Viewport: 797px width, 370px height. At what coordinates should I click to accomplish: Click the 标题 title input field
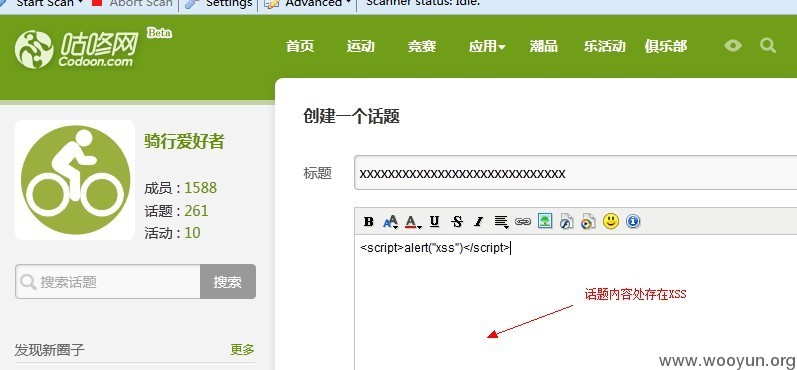(x=575, y=173)
